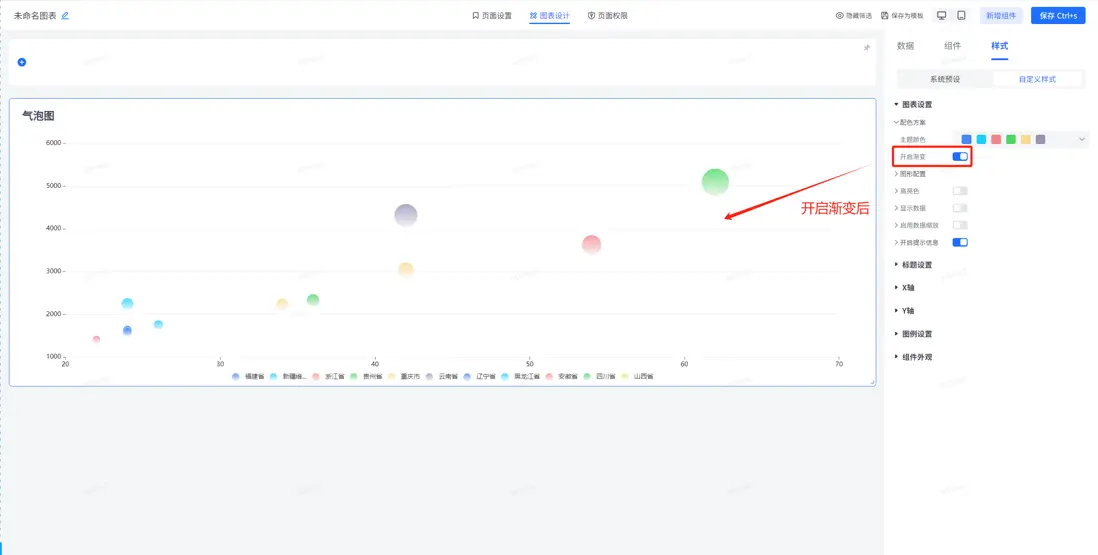Click the largest green bubble in the chart
Image resolution: width=1098 pixels, height=555 pixels.
point(715,182)
